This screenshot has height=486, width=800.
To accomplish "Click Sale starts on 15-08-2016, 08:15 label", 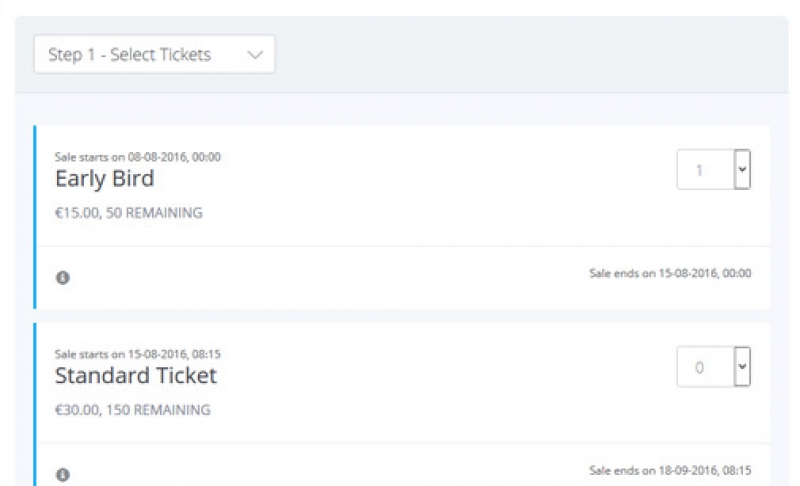I will [138, 354].
